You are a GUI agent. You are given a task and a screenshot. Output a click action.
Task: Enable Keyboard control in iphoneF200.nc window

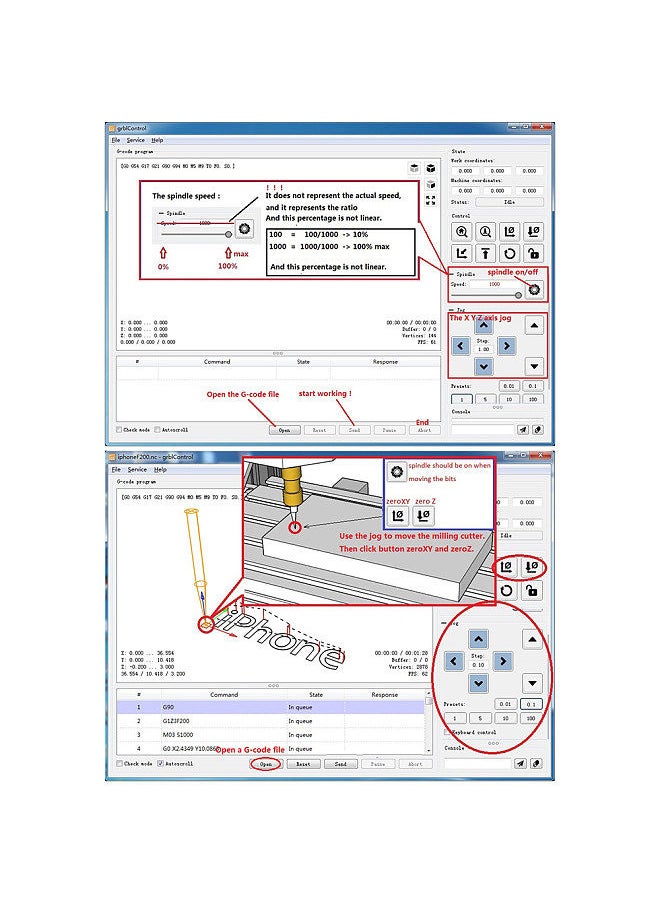449,732
